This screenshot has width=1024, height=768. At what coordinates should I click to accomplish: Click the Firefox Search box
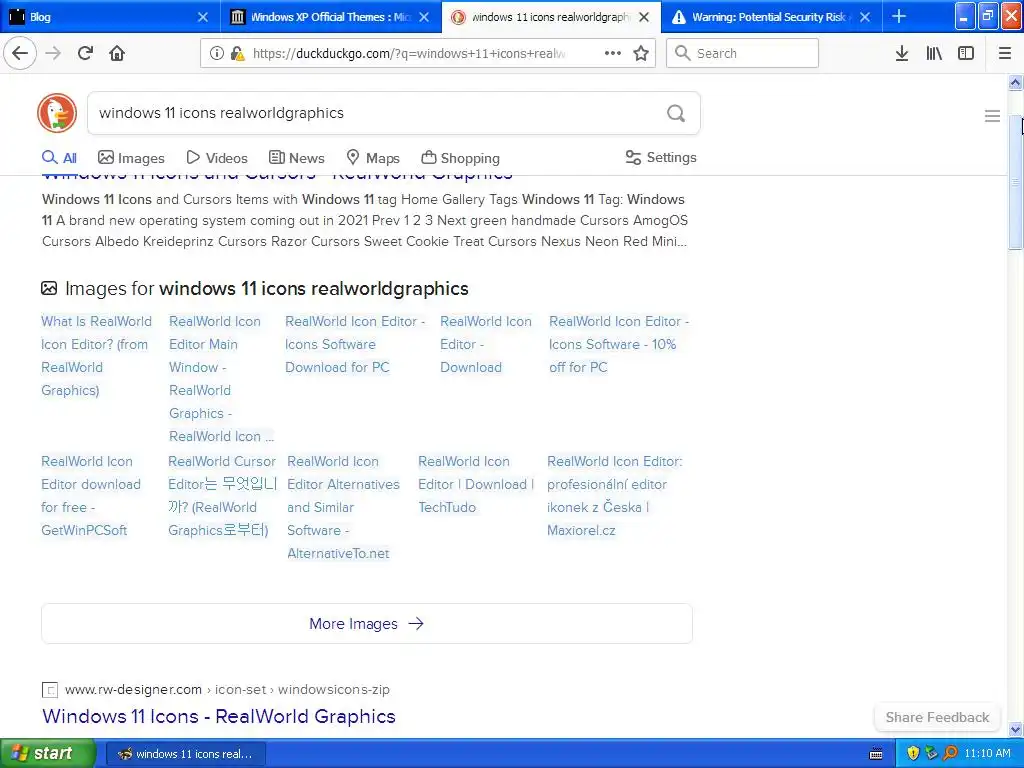pyautogui.click(x=742, y=53)
